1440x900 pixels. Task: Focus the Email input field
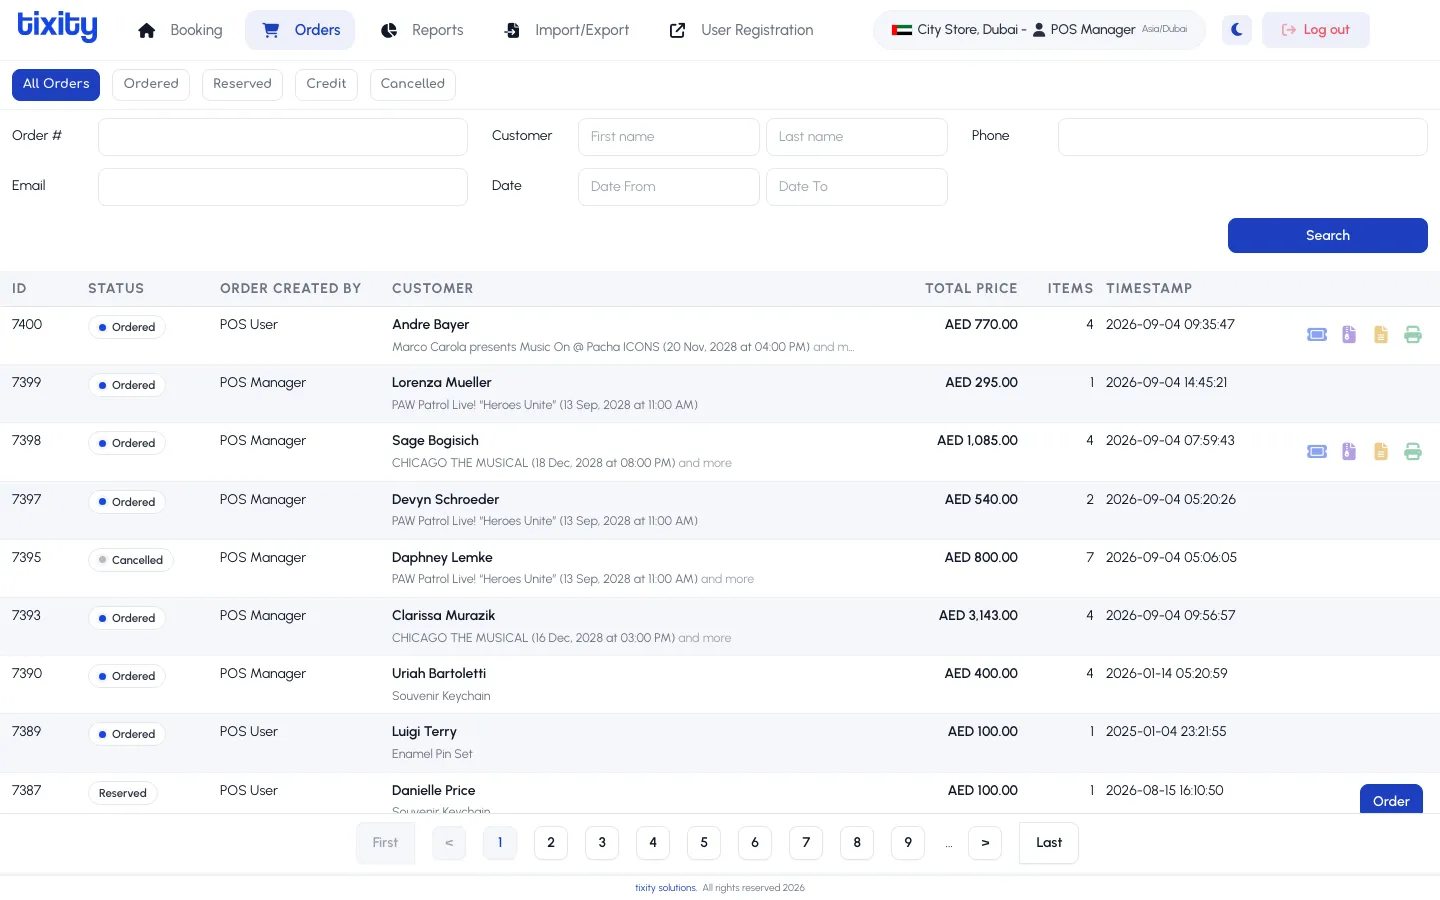[x=283, y=187]
